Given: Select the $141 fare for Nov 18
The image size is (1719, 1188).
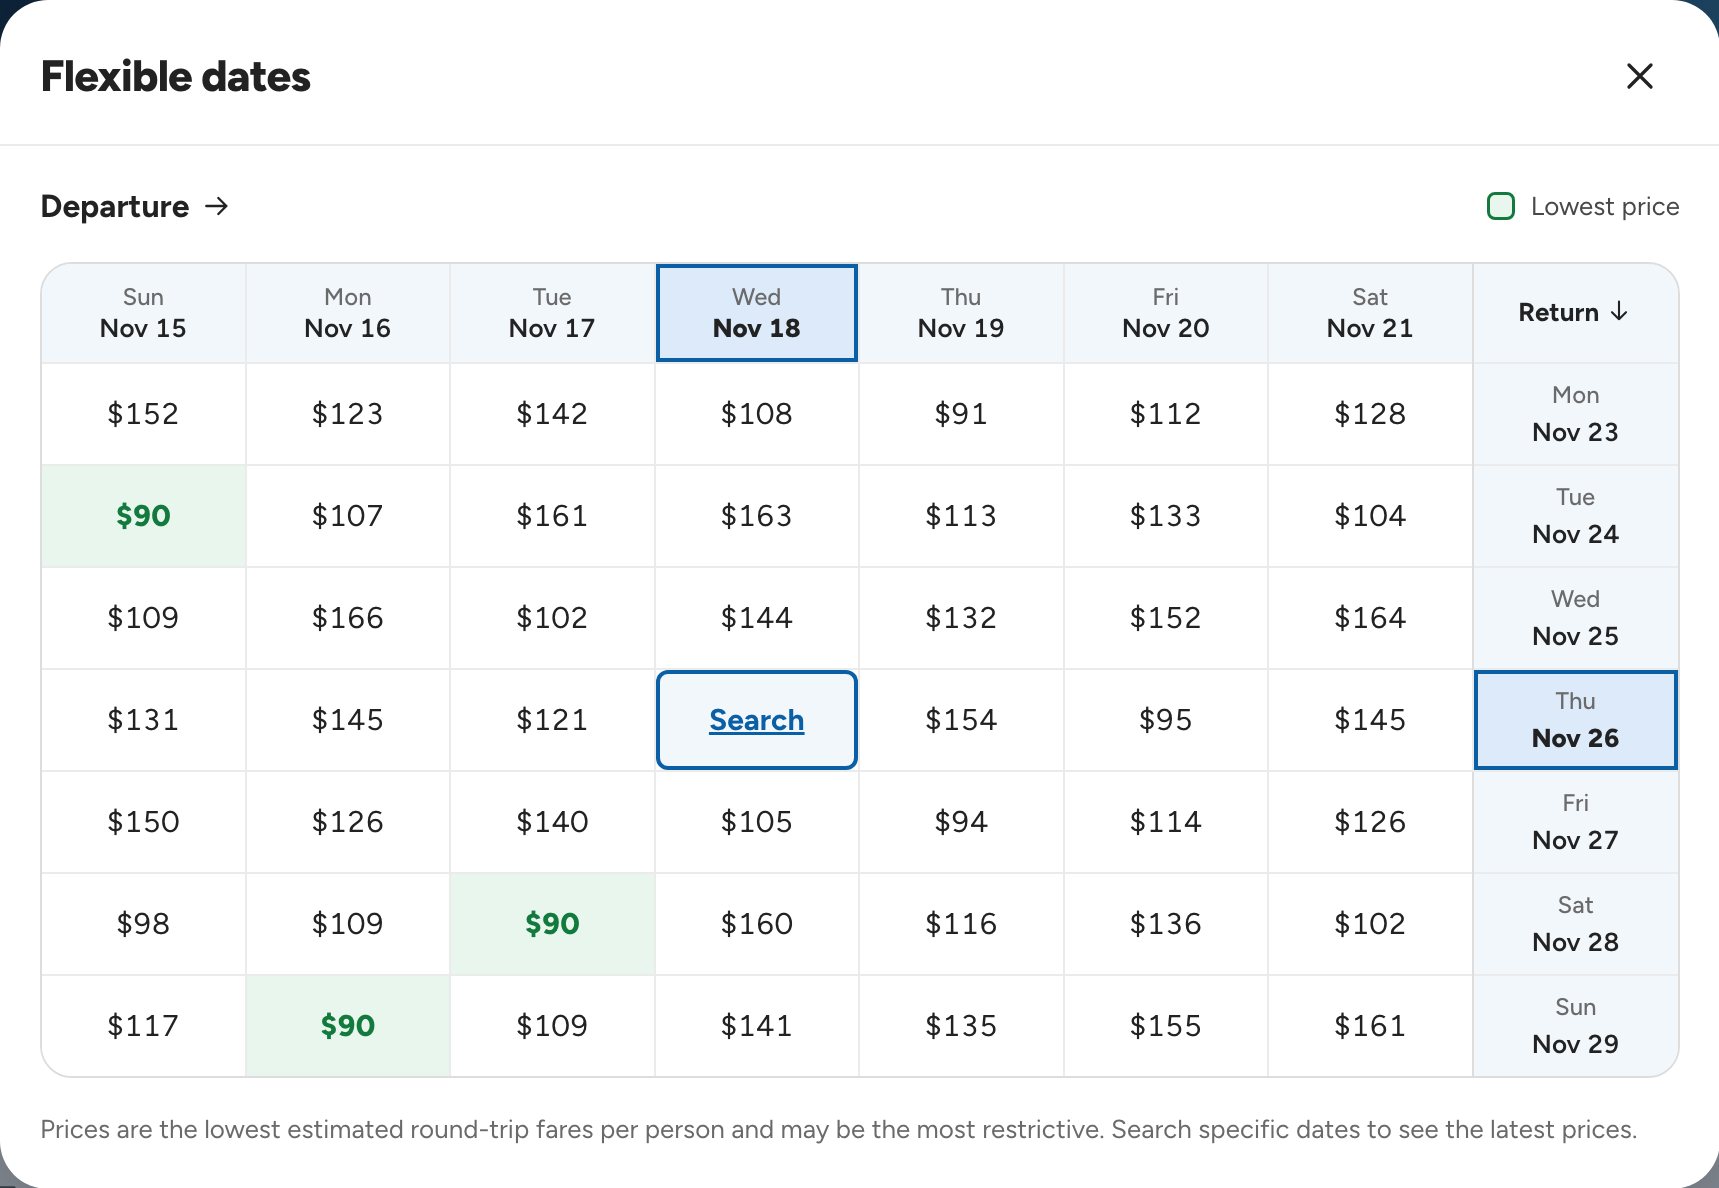Looking at the screenshot, I should coord(757,1026).
